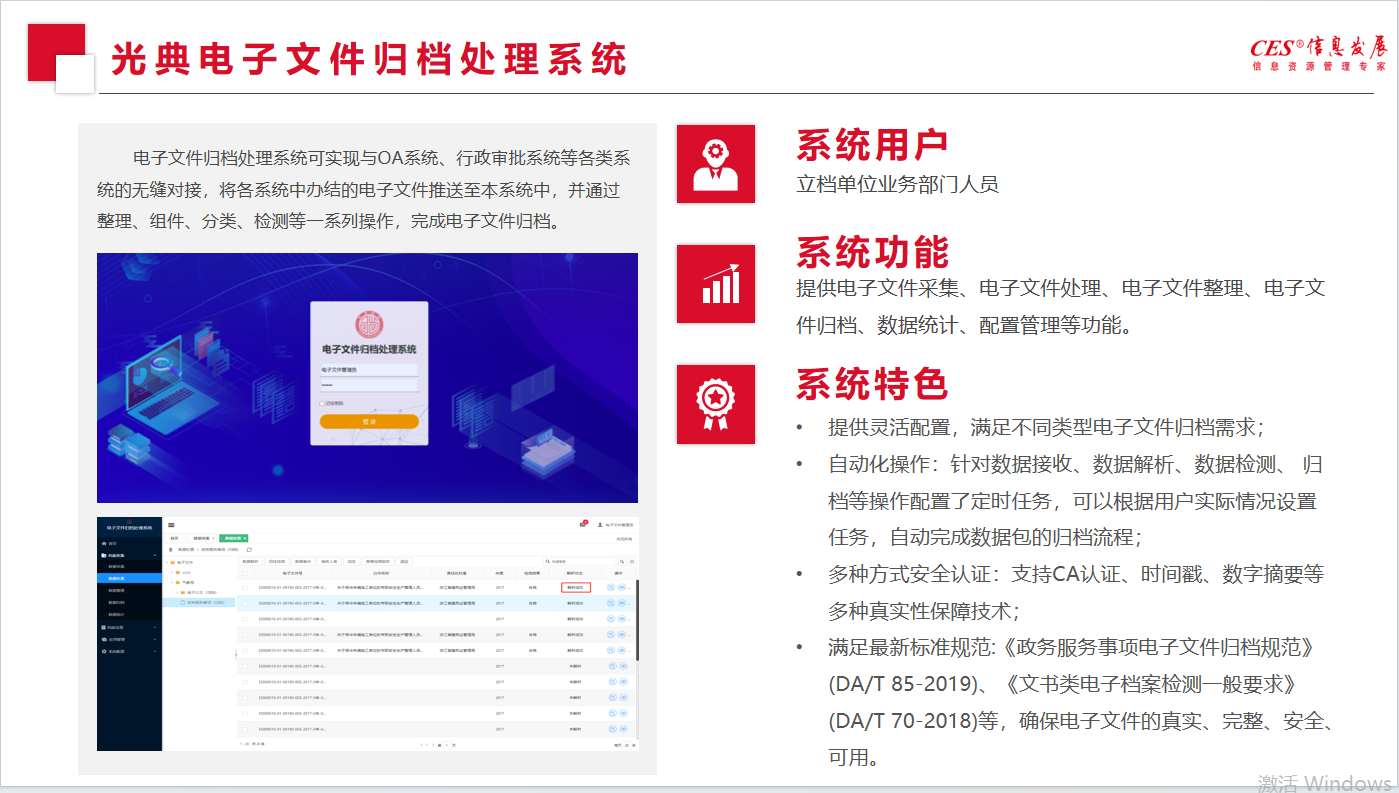Tick the select-all checkbox in the table header
The height and width of the screenshot is (793, 1399).
245,573
